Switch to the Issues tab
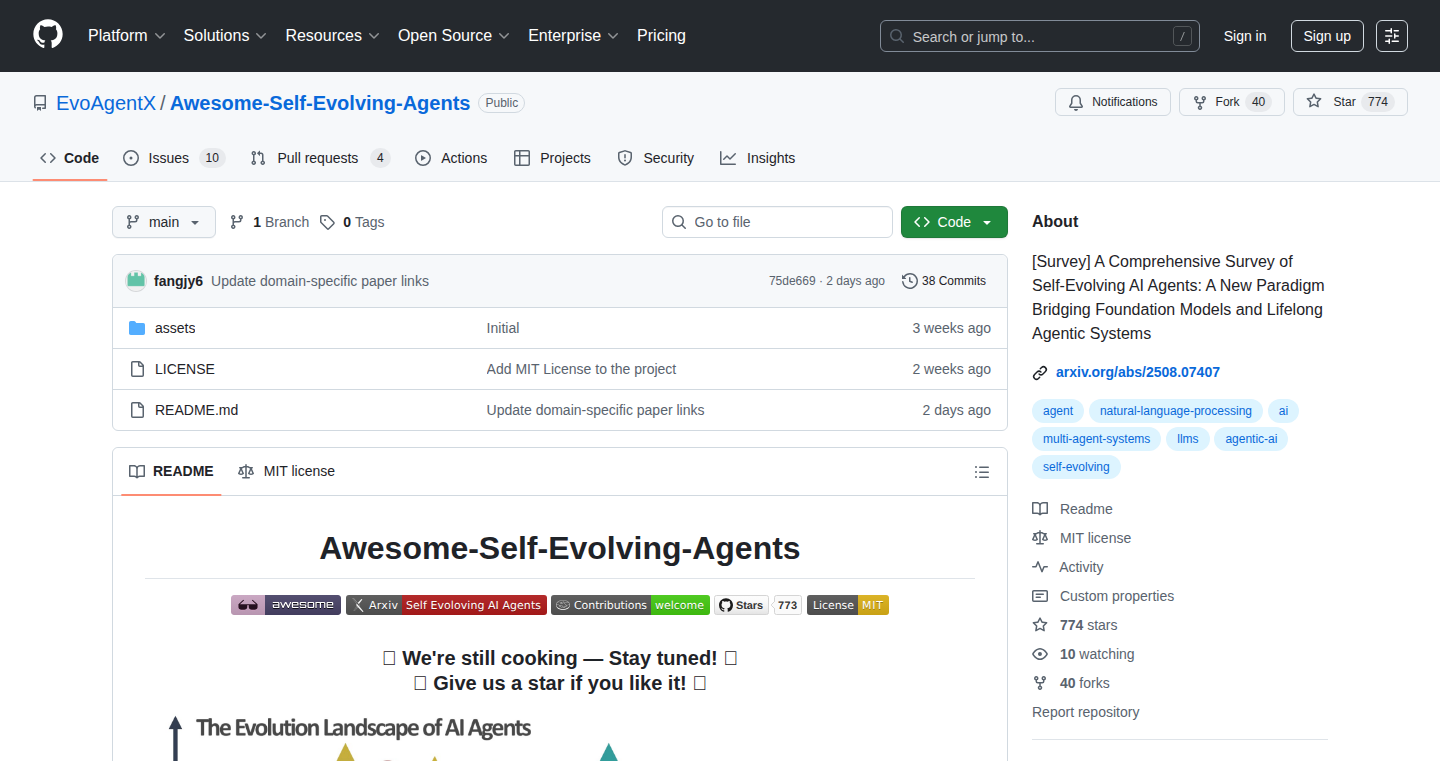This screenshot has width=1440, height=761. click(174, 158)
